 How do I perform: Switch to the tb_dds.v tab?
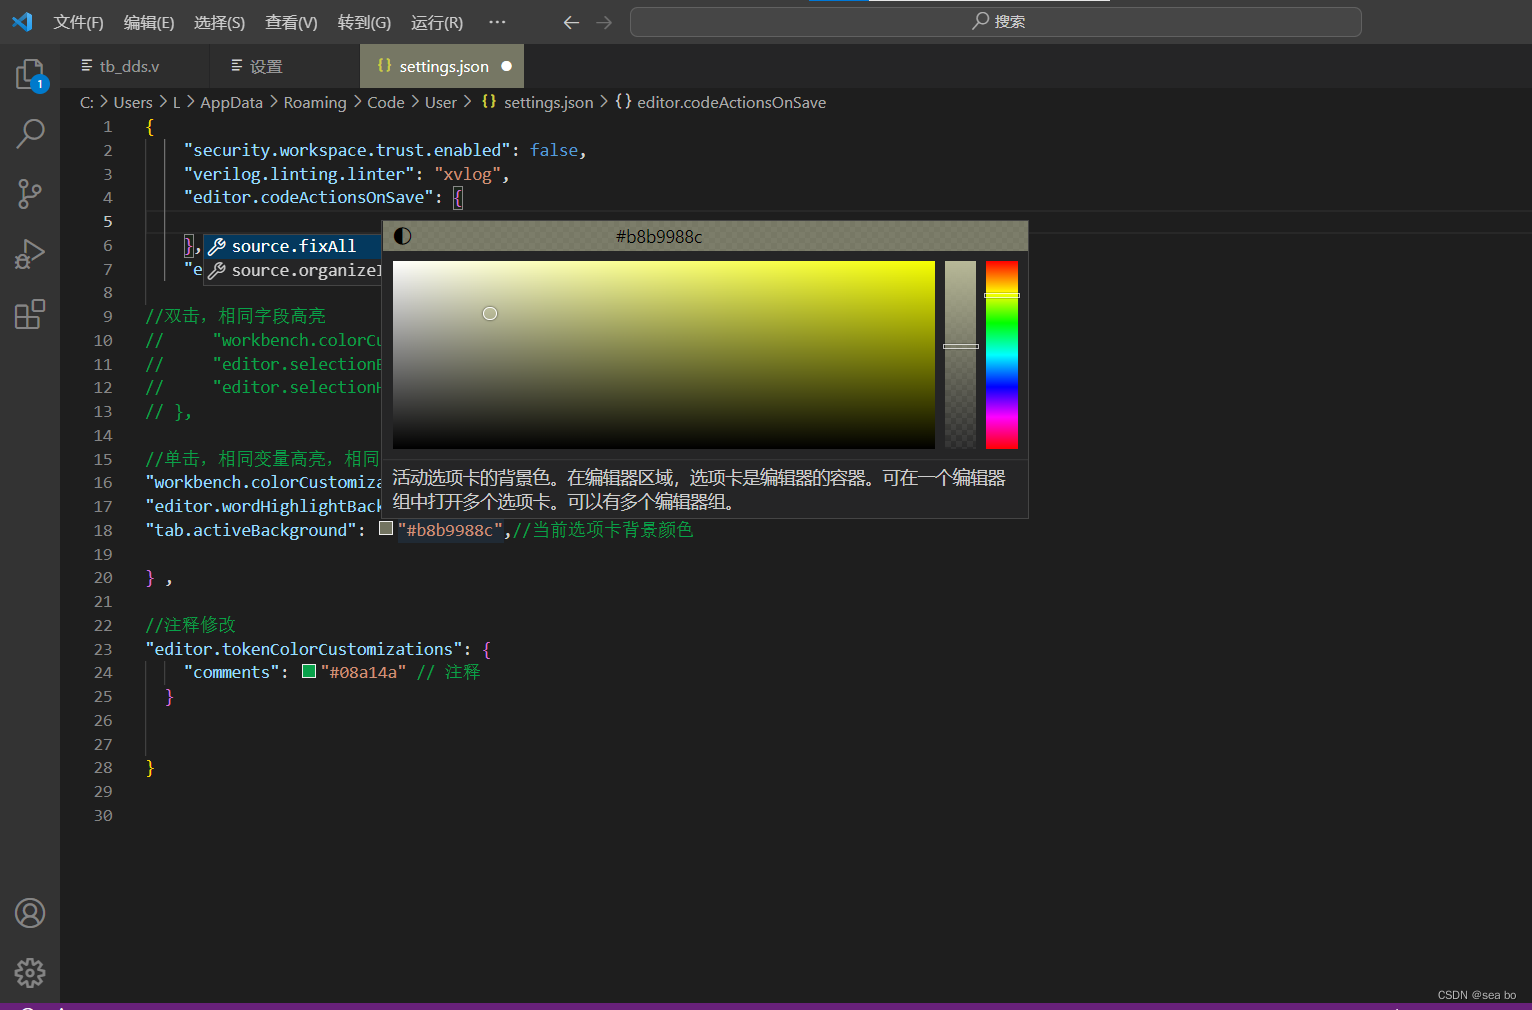[x=135, y=66]
